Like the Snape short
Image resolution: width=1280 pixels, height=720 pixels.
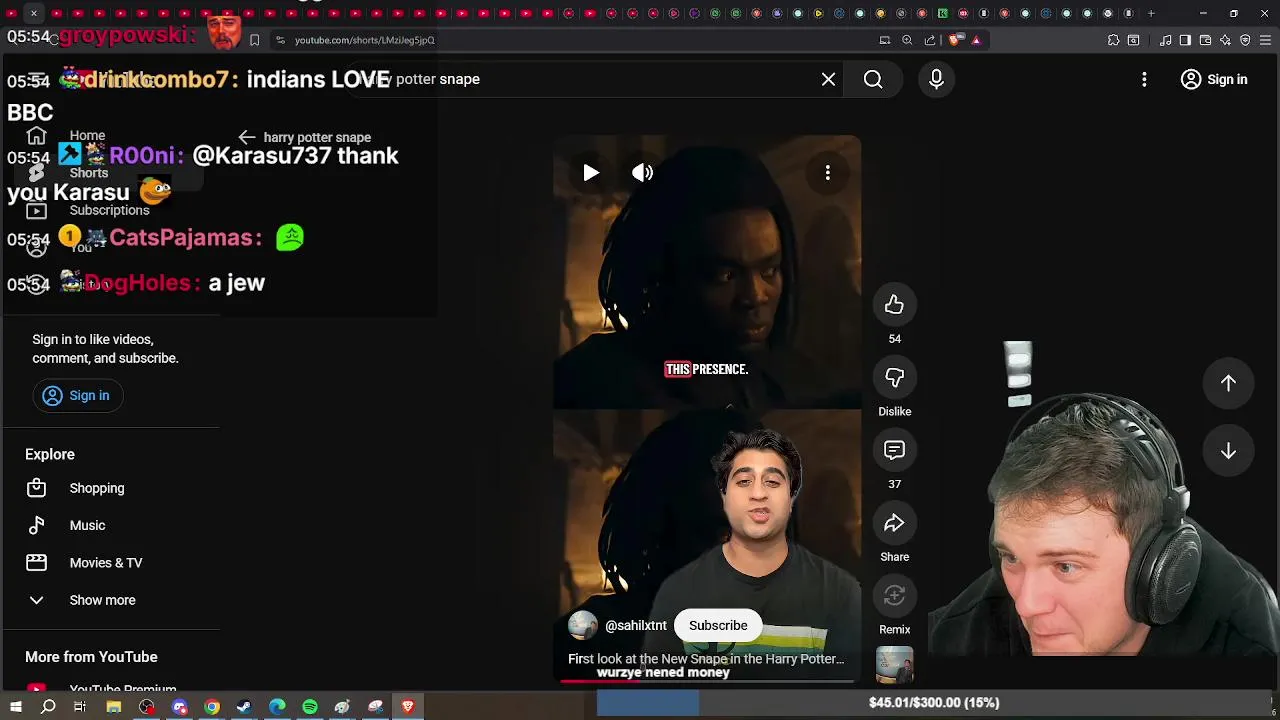(x=894, y=305)
